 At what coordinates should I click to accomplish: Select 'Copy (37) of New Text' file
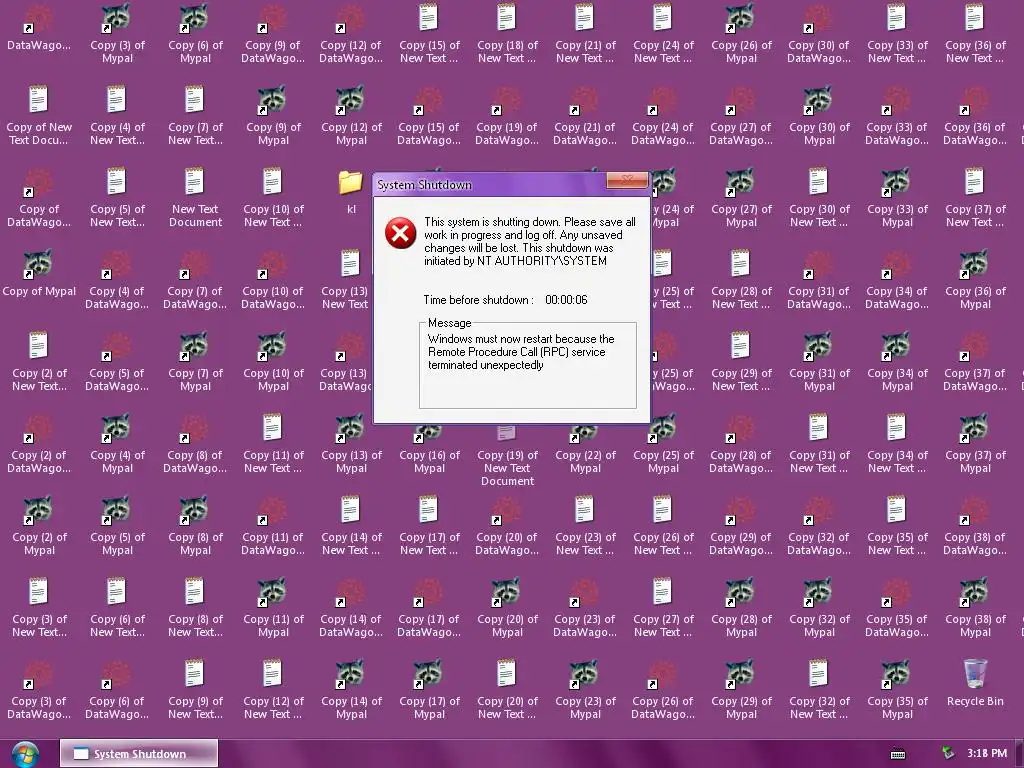(975, 197)
